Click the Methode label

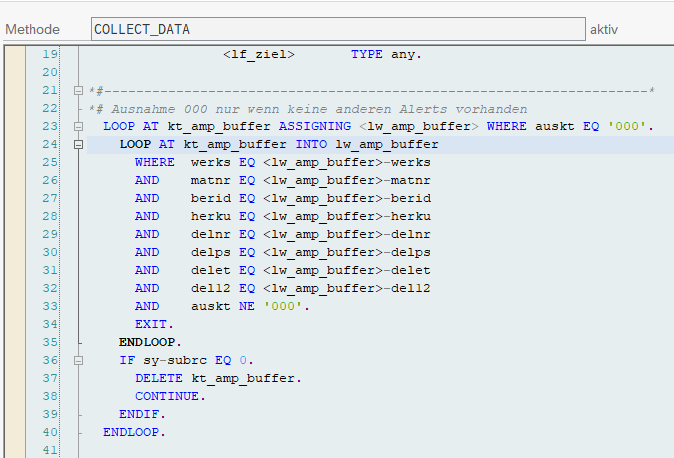click(32, 29)
